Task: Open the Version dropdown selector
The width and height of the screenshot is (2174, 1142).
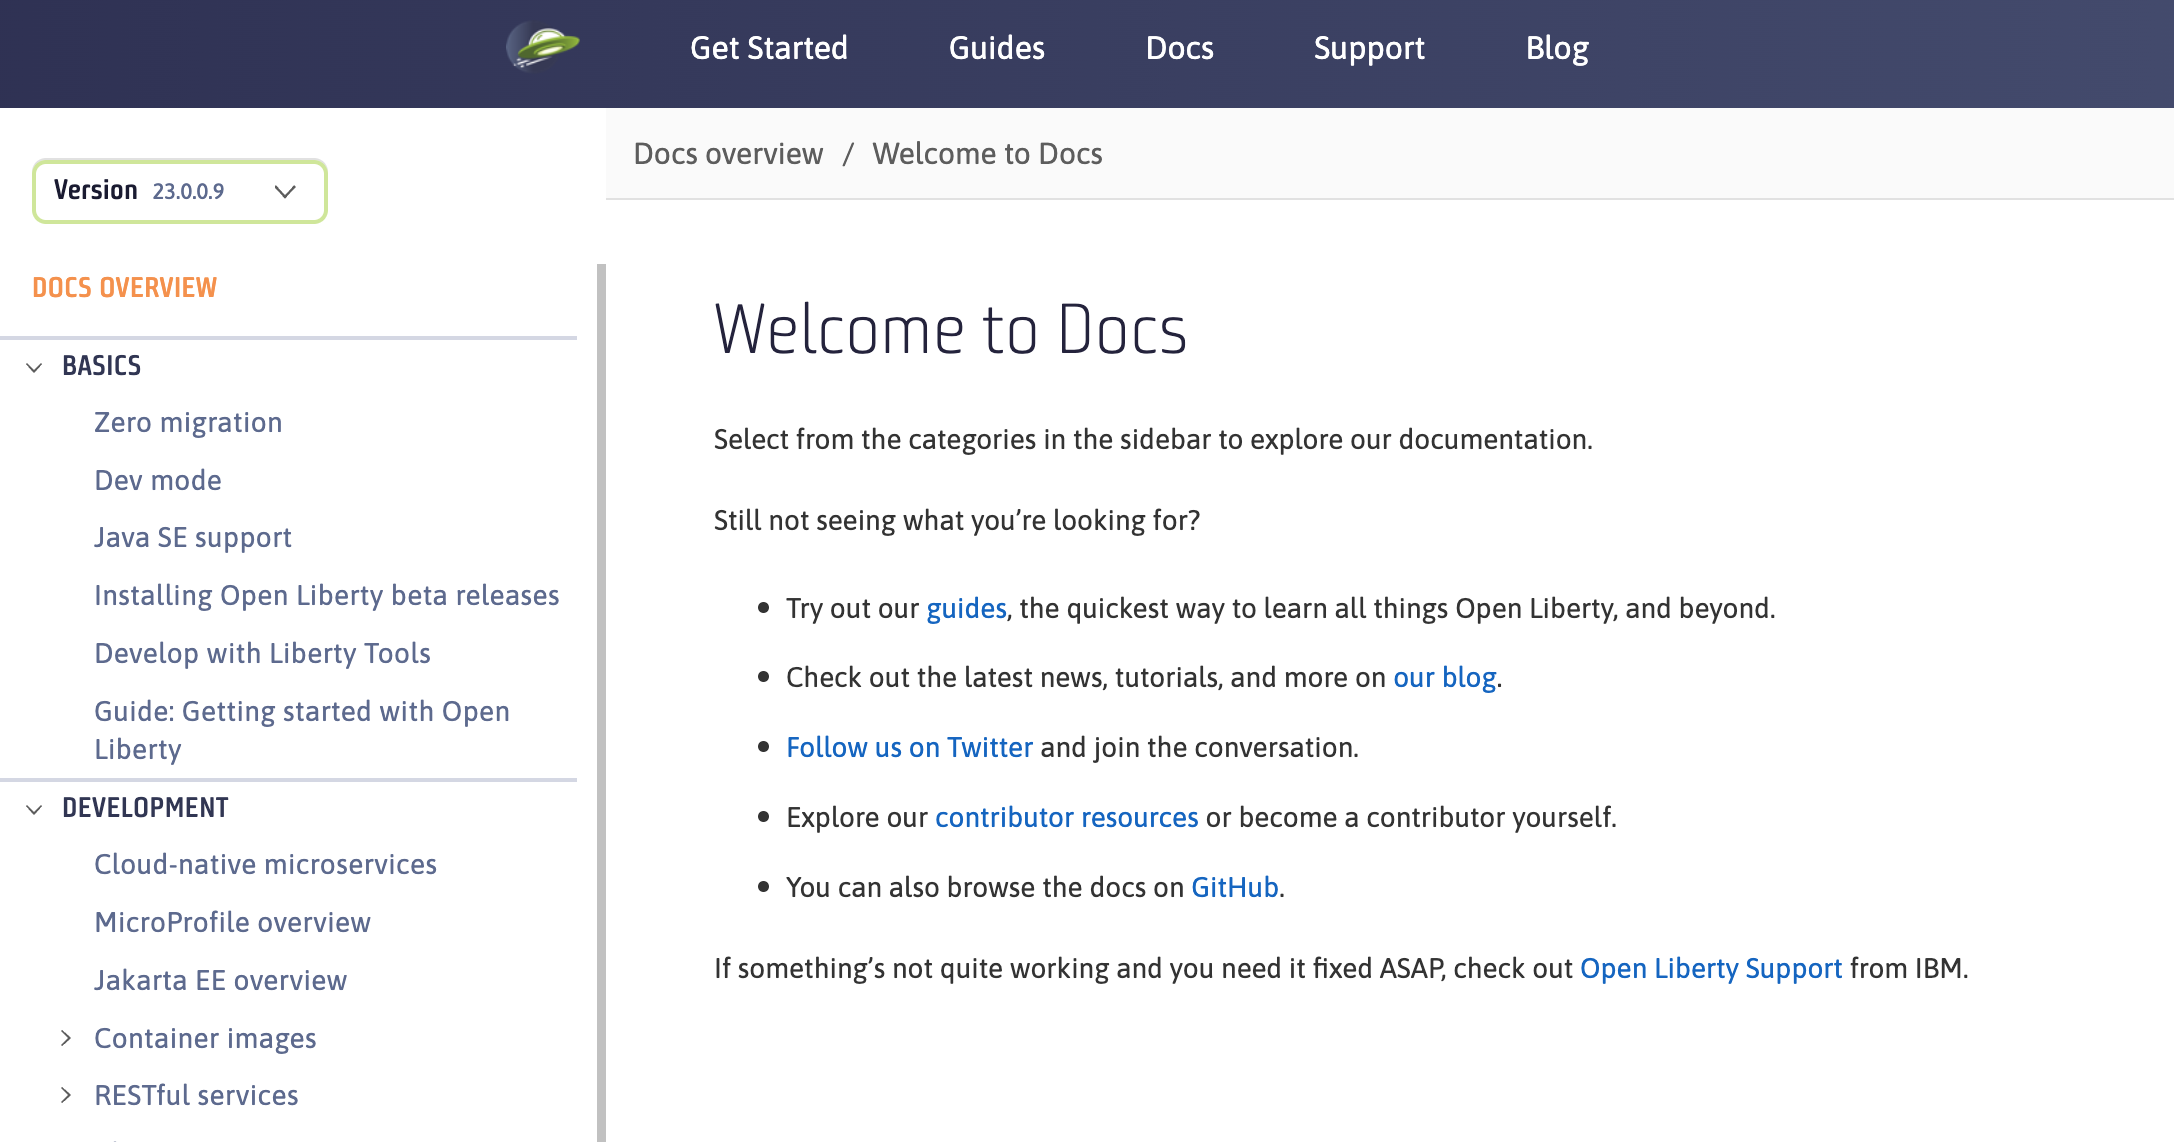Action: click(180, 191)
